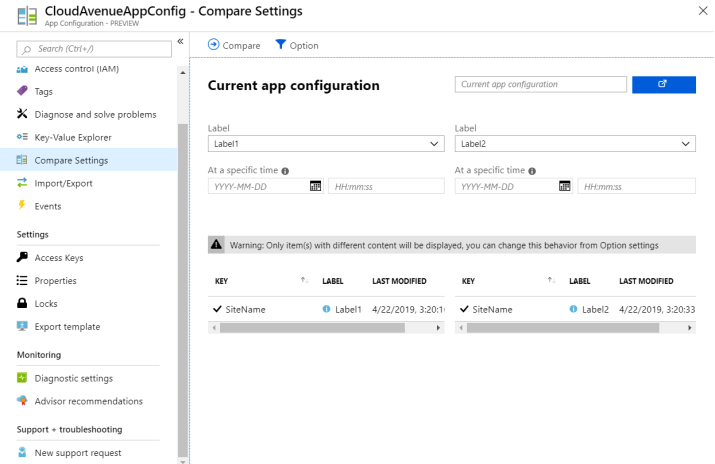The image size is (715, 464).
Task: Click the purple Tags icon
Action: [x=22, y=91]
